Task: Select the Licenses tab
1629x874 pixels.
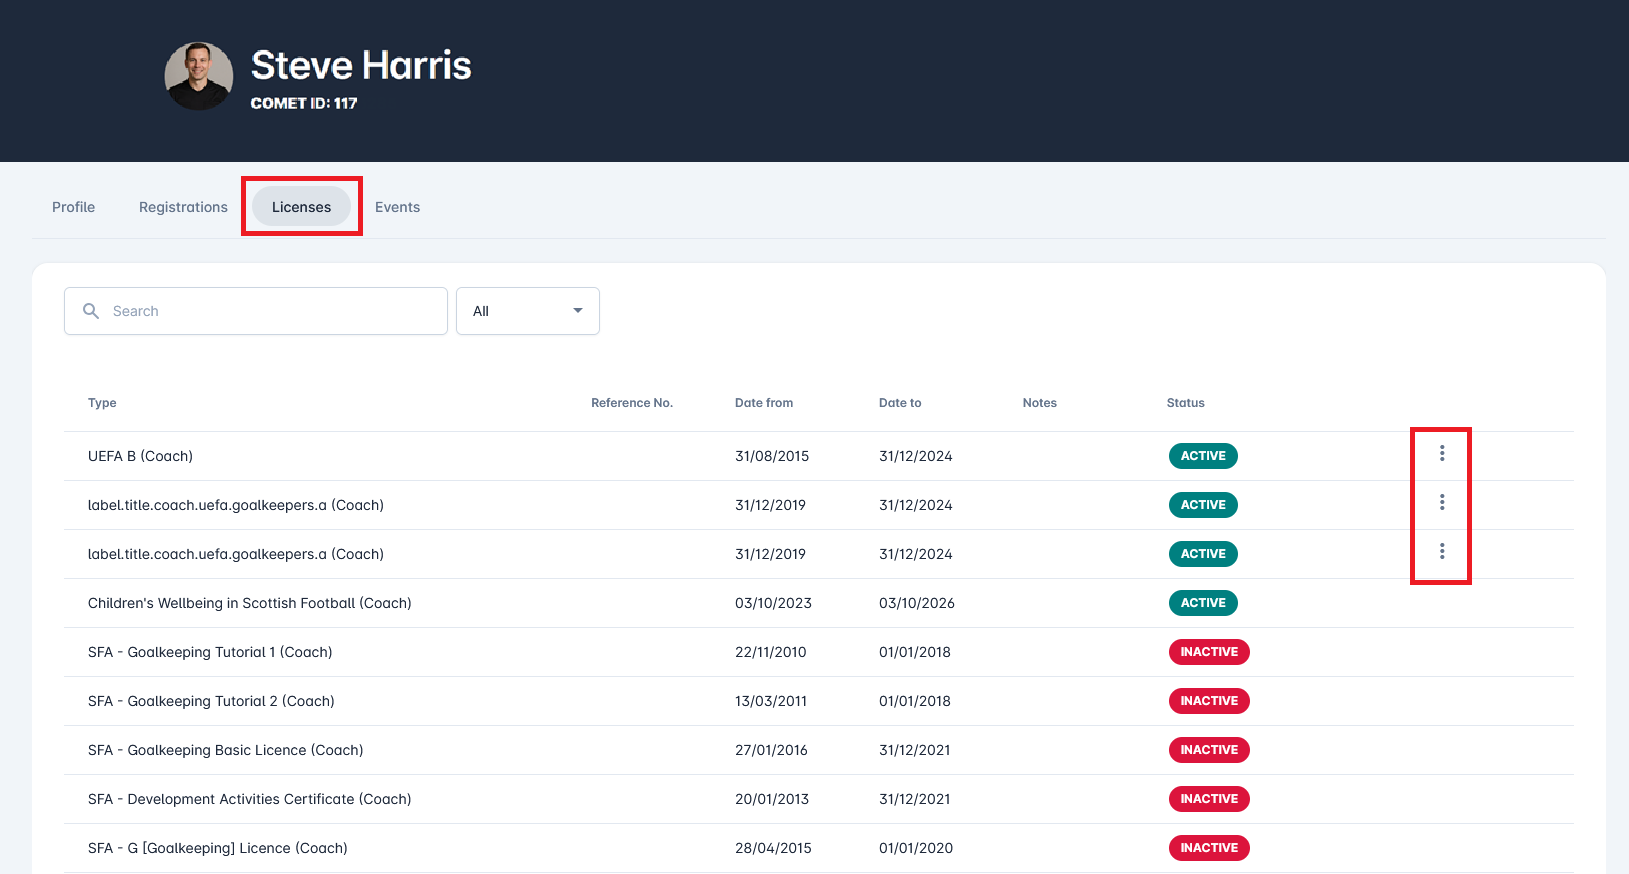Action: point(301,207)
